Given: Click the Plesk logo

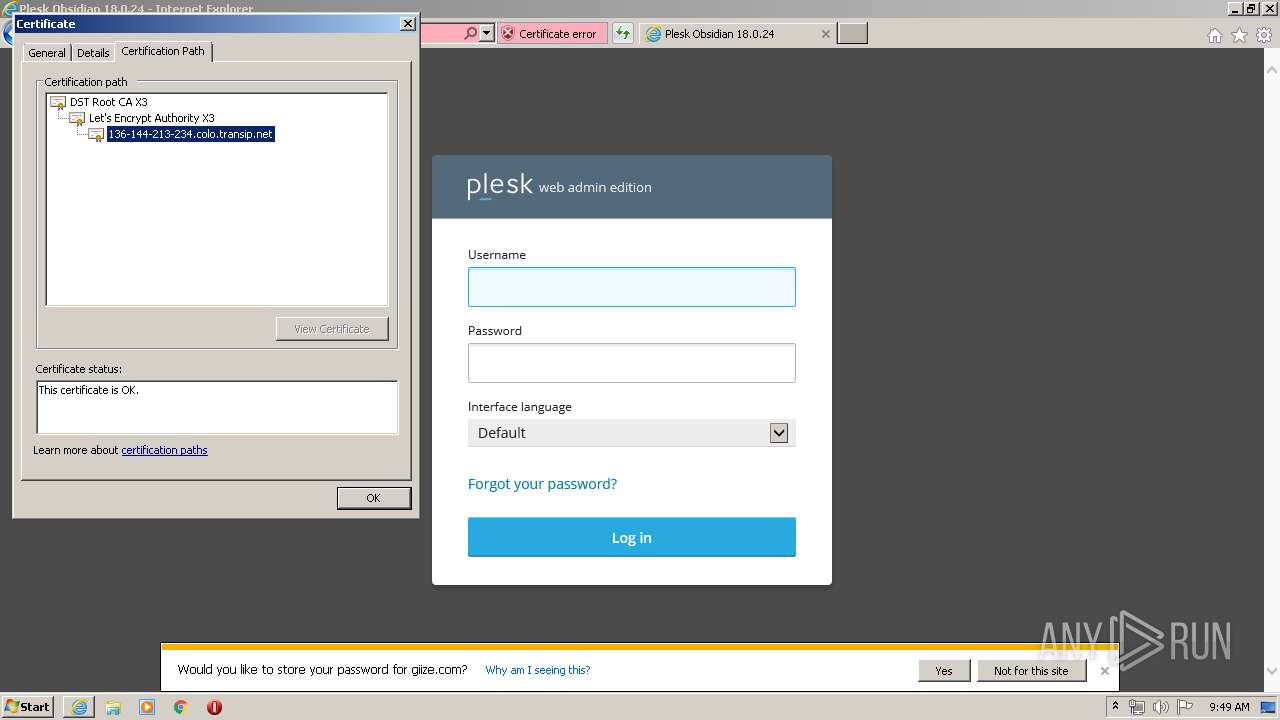Looking at the screenshot, I should coord(500,186).
